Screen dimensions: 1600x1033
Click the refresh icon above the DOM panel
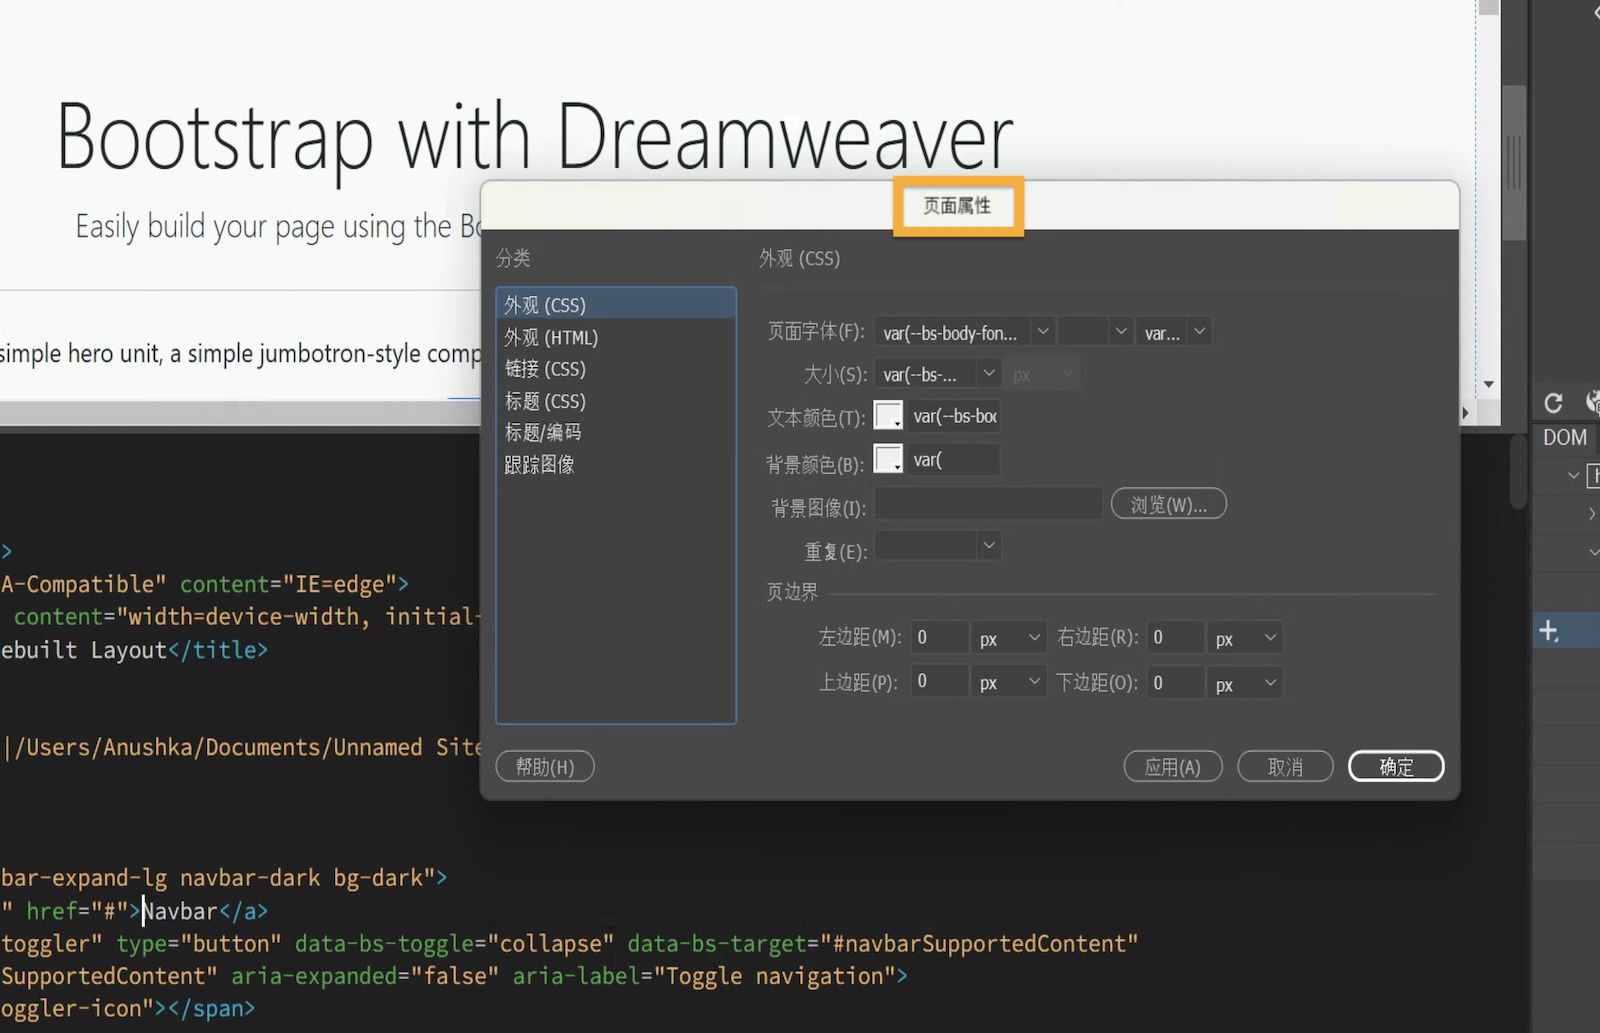(x=1553, y=403)
